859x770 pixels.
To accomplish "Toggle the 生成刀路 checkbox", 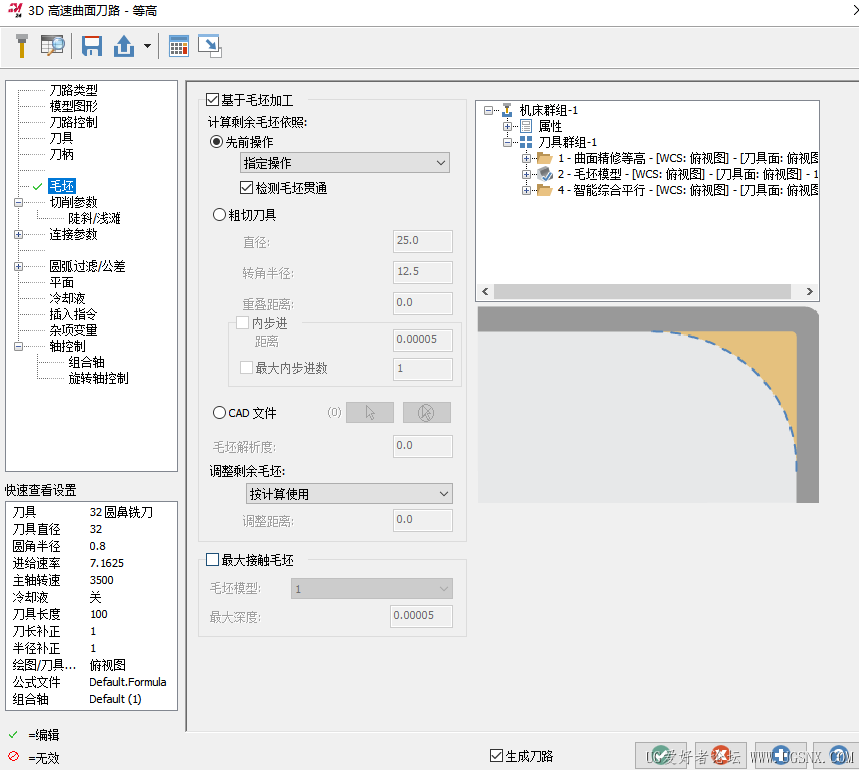I will (496, 756).
